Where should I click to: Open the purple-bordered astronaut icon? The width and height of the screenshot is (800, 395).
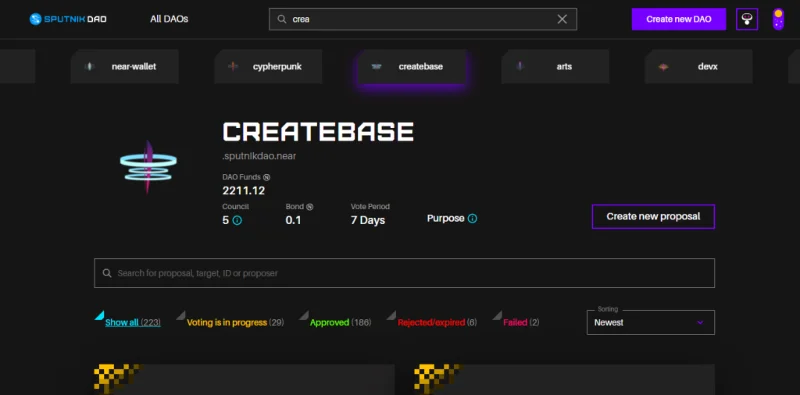coord(747,19)
